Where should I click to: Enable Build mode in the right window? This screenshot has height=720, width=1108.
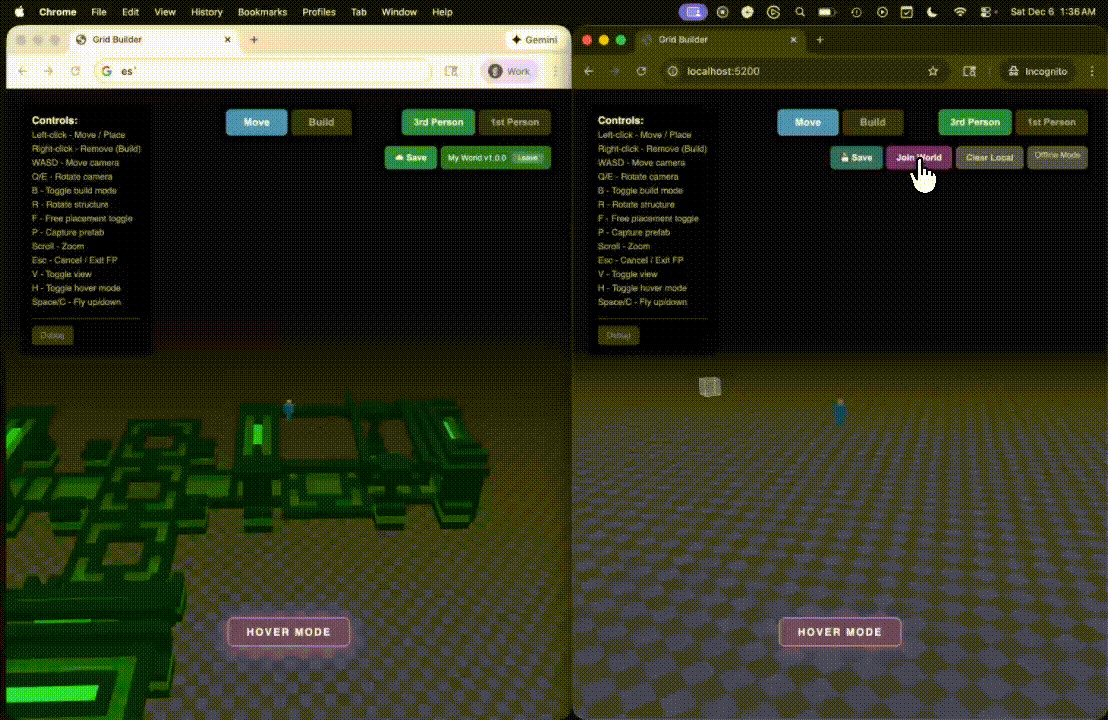pos(873,122)
